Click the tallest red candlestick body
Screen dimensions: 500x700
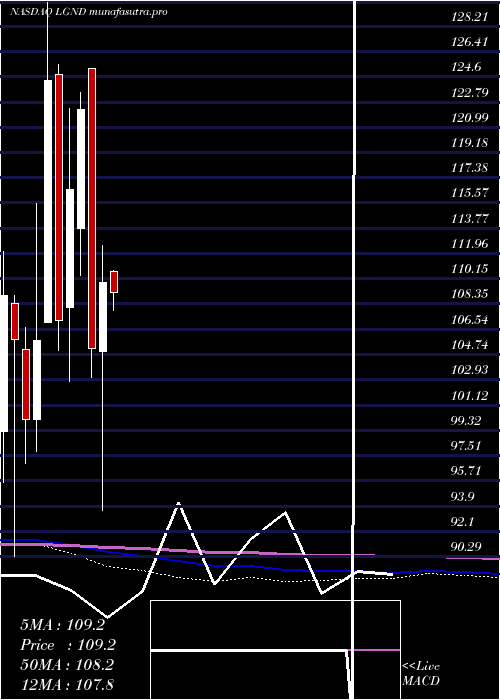tap(92, 208)
